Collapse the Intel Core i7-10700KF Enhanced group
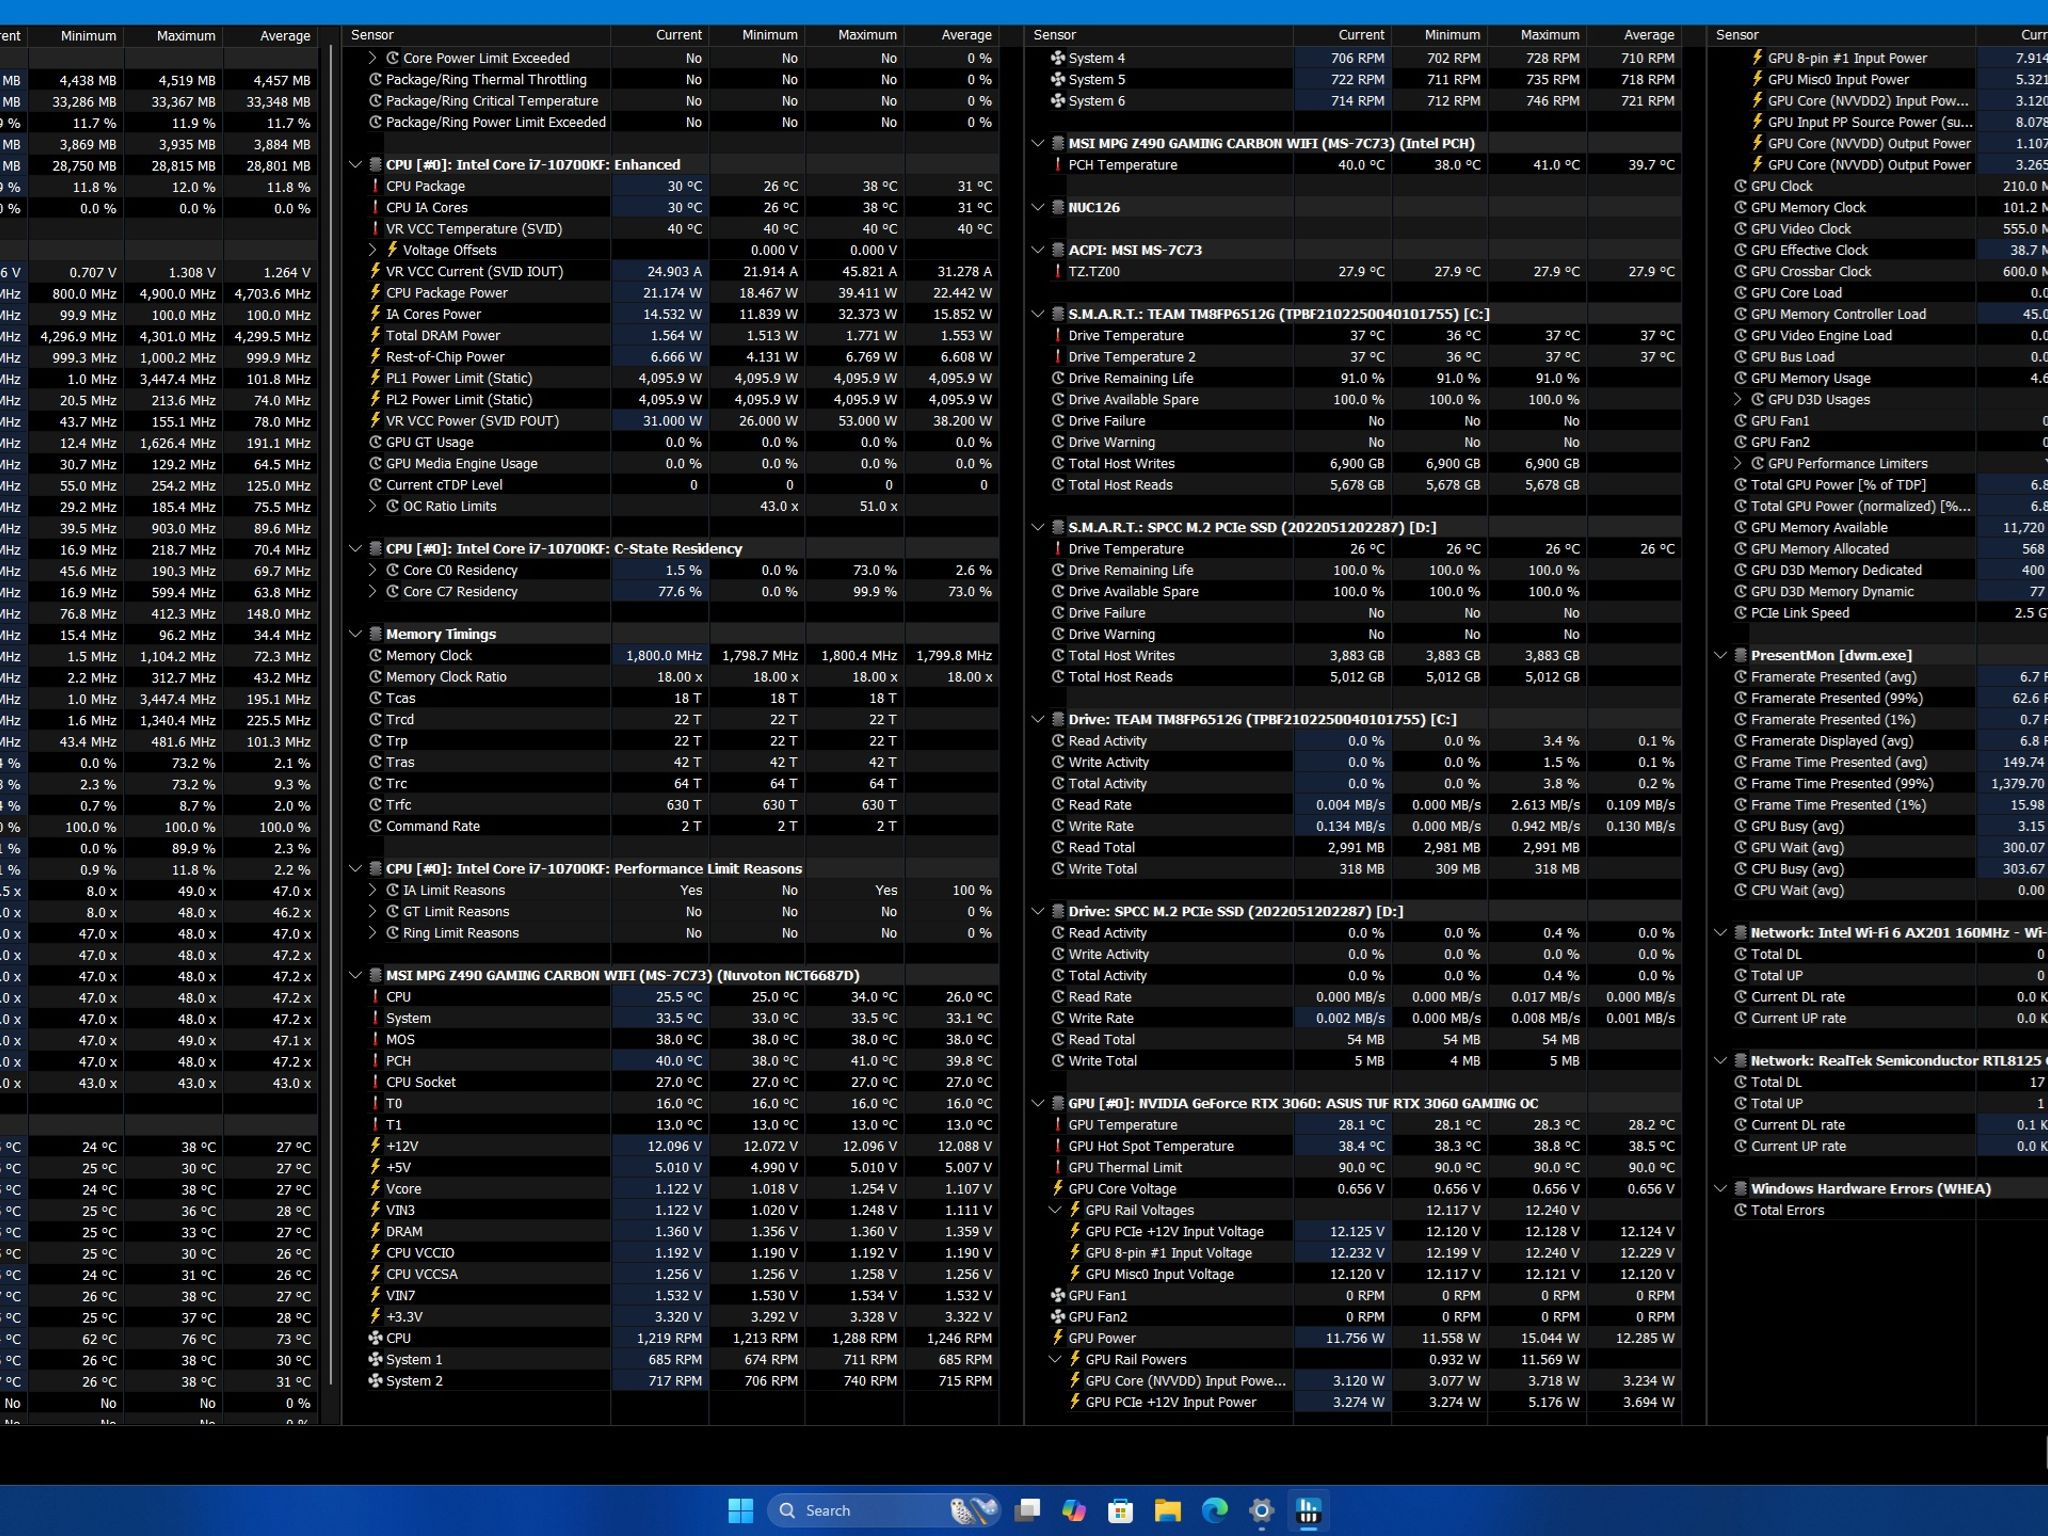The height and width of the screenshot is (1536, 2048). click(x=355, y=165)
